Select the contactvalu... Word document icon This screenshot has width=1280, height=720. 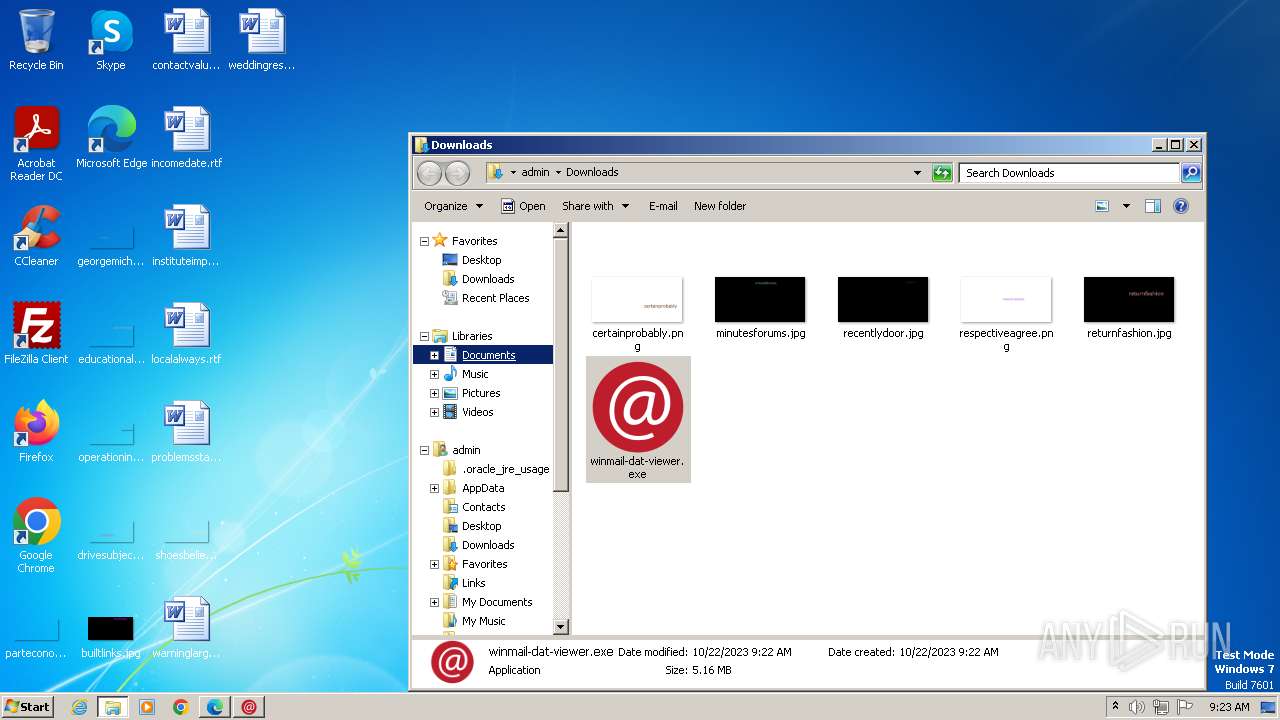[187, 40]
